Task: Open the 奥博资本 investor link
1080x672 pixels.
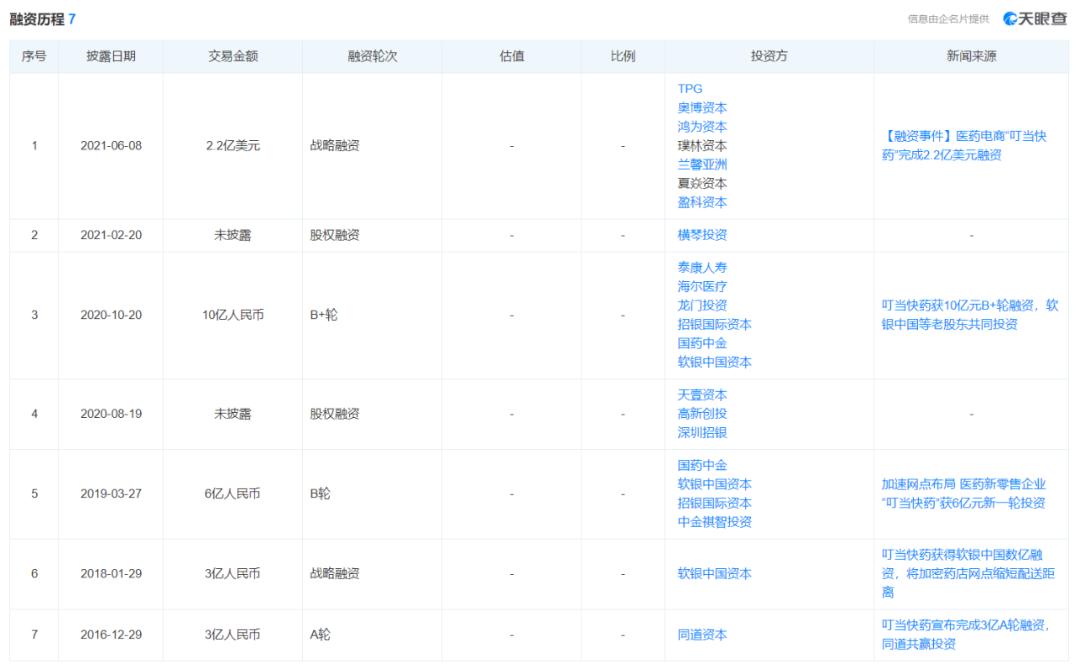Action: point(702,107)
